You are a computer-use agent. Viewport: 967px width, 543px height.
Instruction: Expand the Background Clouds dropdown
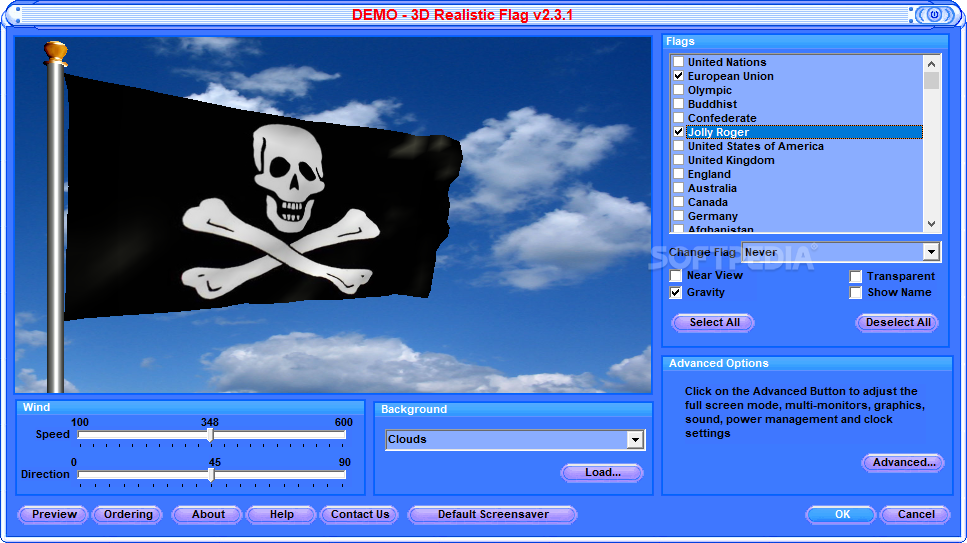click(x=635, y=439)
